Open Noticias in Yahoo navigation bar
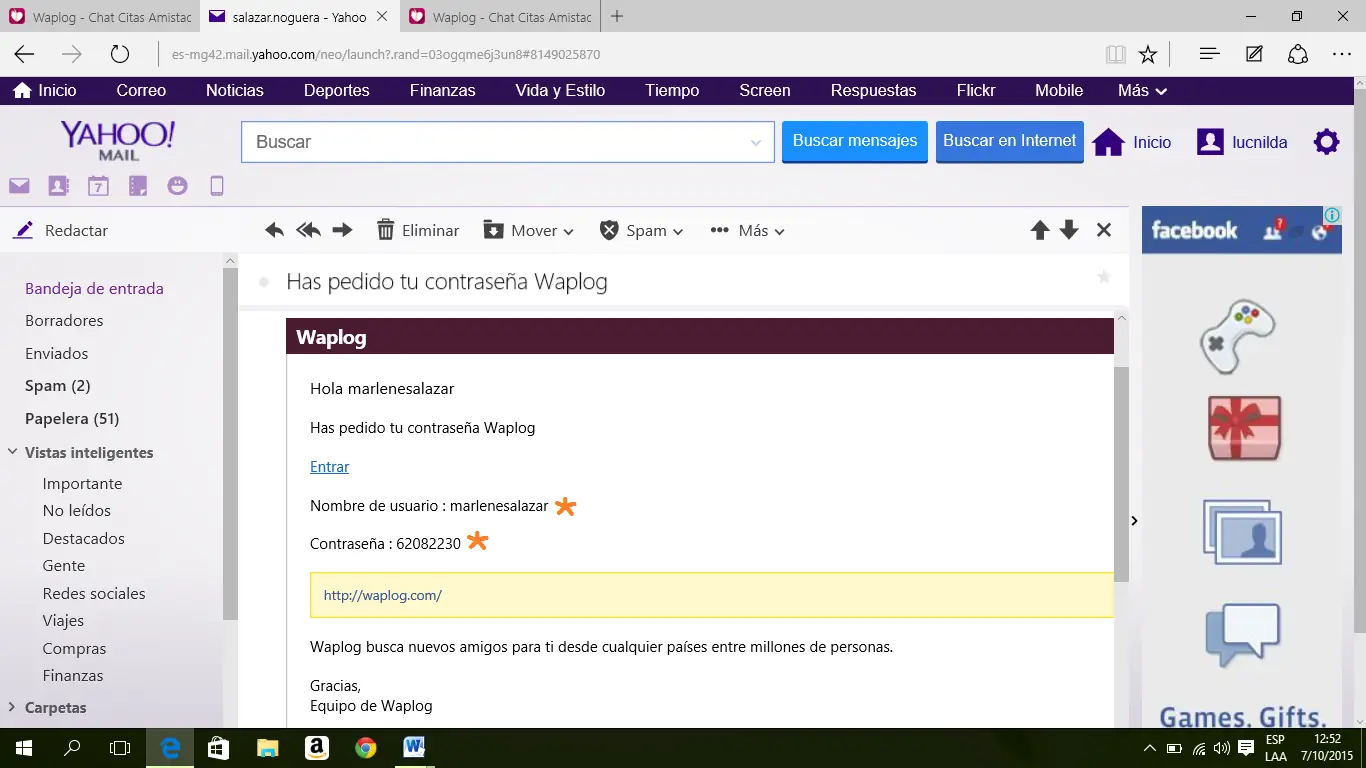 click(235, 90)
